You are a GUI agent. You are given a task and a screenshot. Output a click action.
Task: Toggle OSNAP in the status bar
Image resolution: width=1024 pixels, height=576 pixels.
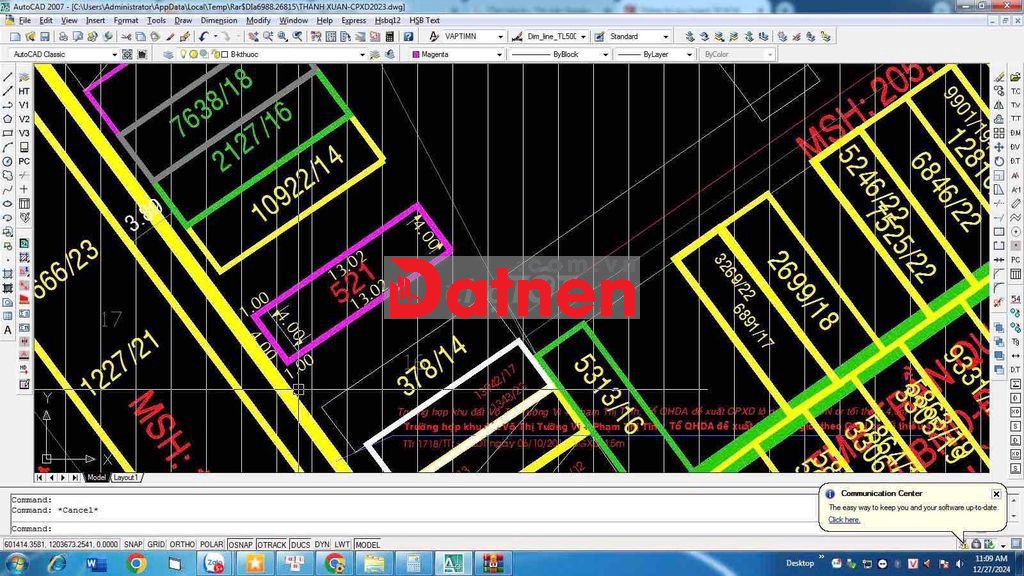click(240, 545)
